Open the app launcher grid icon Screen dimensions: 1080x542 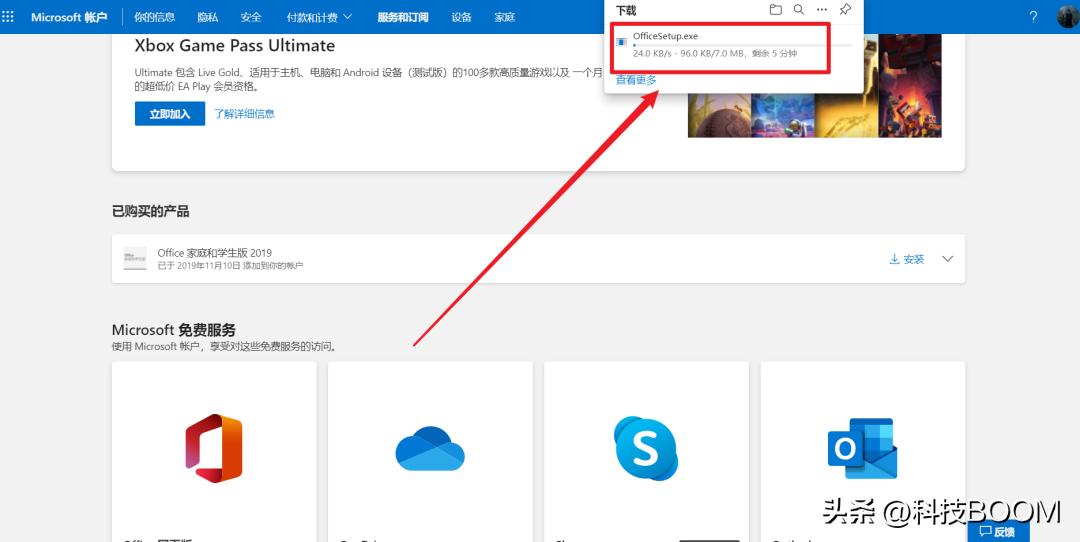click(x=9, y=17)
